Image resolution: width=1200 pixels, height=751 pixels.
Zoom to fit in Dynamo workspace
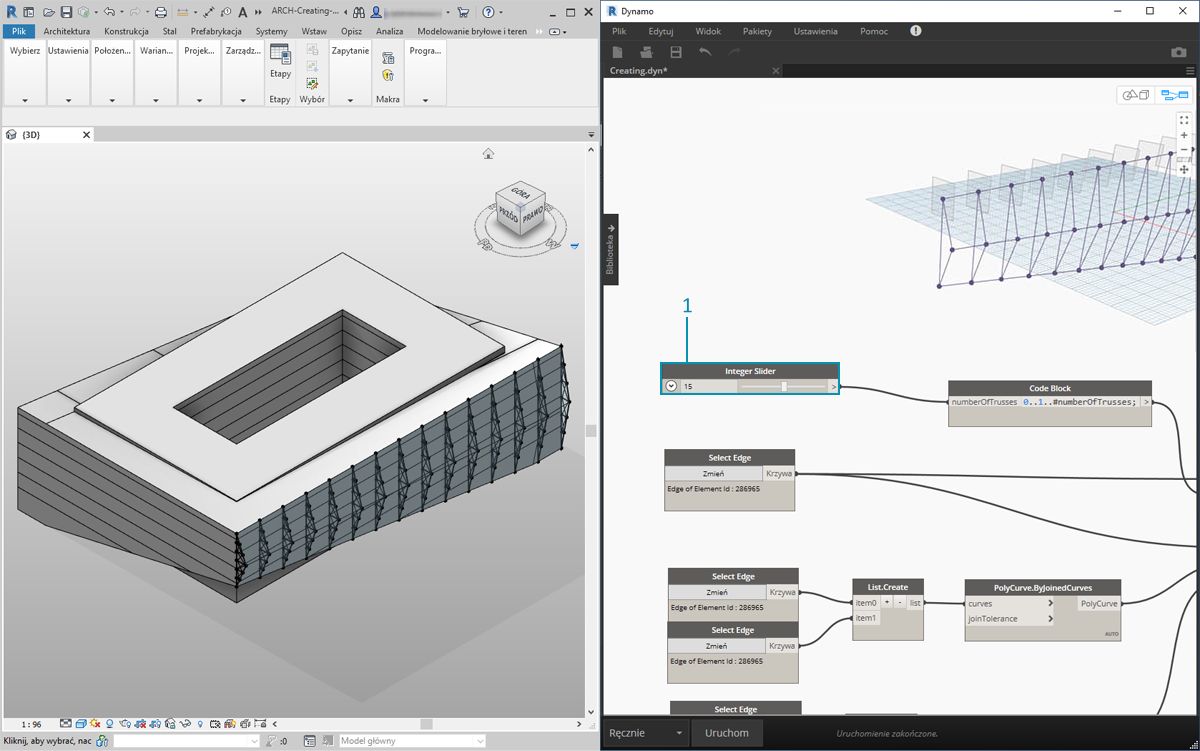[x=1184, y=120]
